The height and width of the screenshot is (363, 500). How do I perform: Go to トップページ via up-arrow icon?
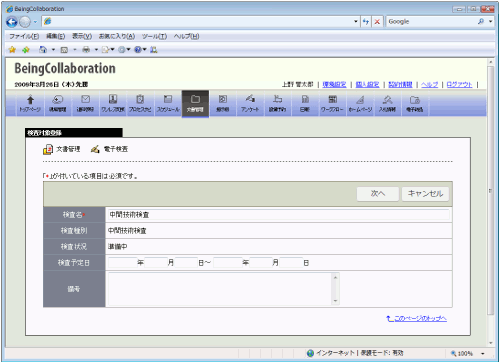[30, 104]
